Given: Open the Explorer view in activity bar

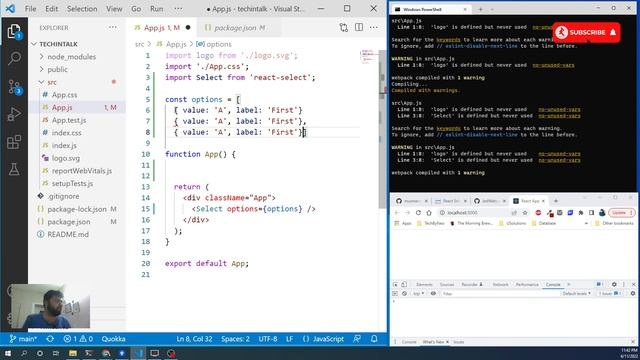Looking at the screenshot, I should (14, 31).
